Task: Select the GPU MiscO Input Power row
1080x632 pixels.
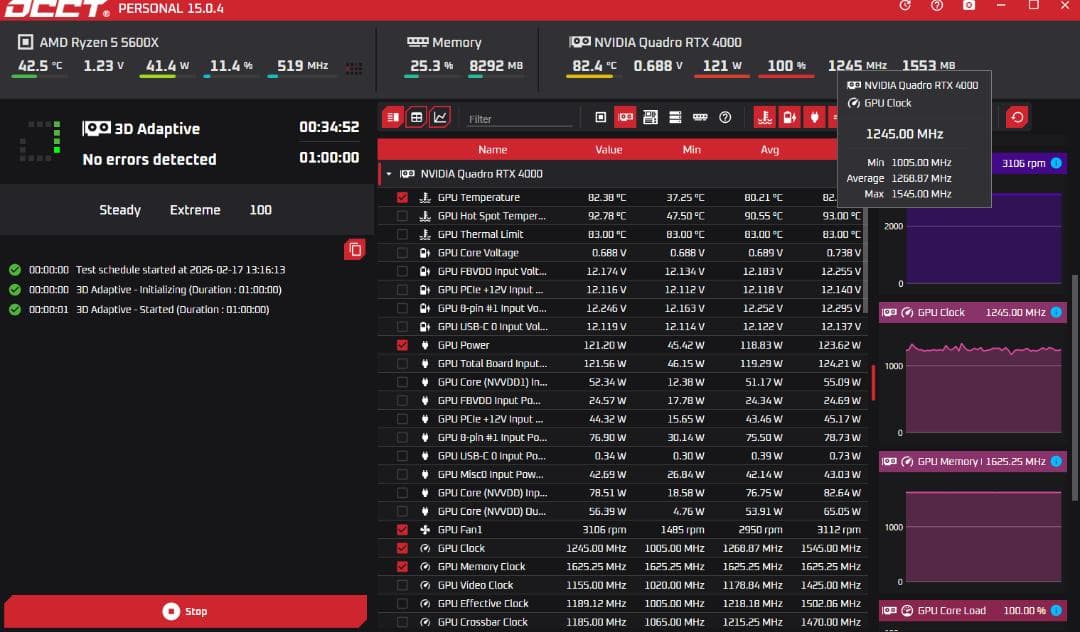Action: 623,474
